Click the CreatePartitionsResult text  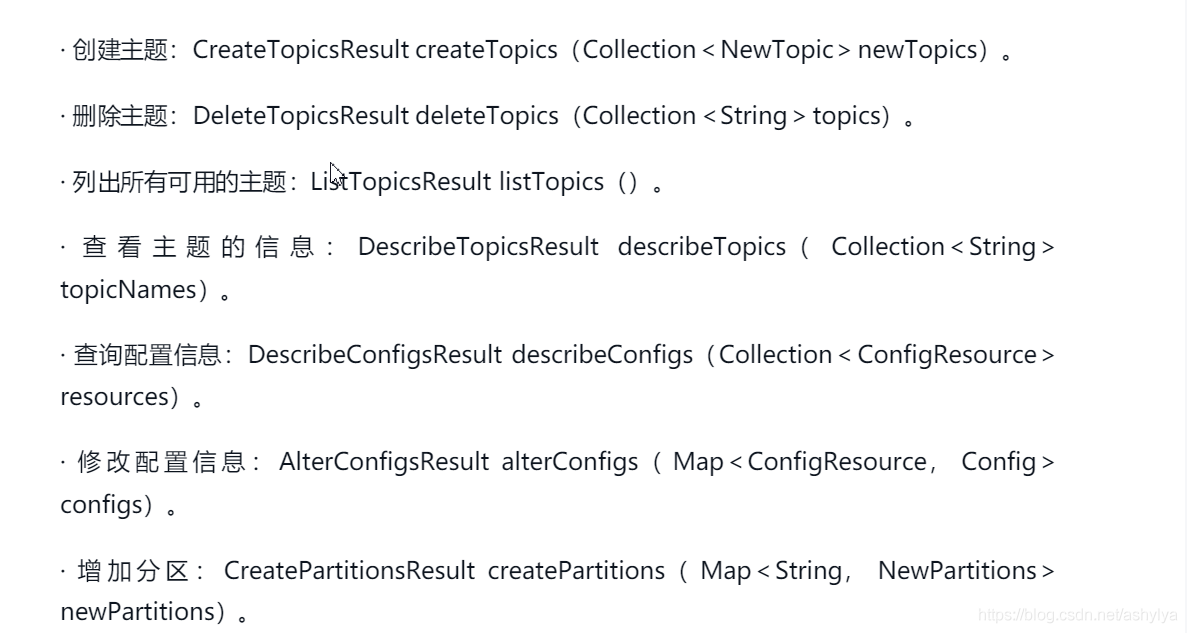point(349,571)
